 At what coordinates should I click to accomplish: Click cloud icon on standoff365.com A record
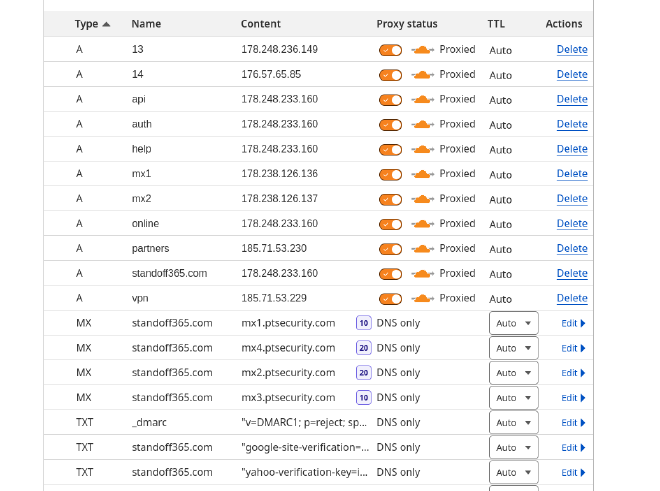tap(423, 274)
